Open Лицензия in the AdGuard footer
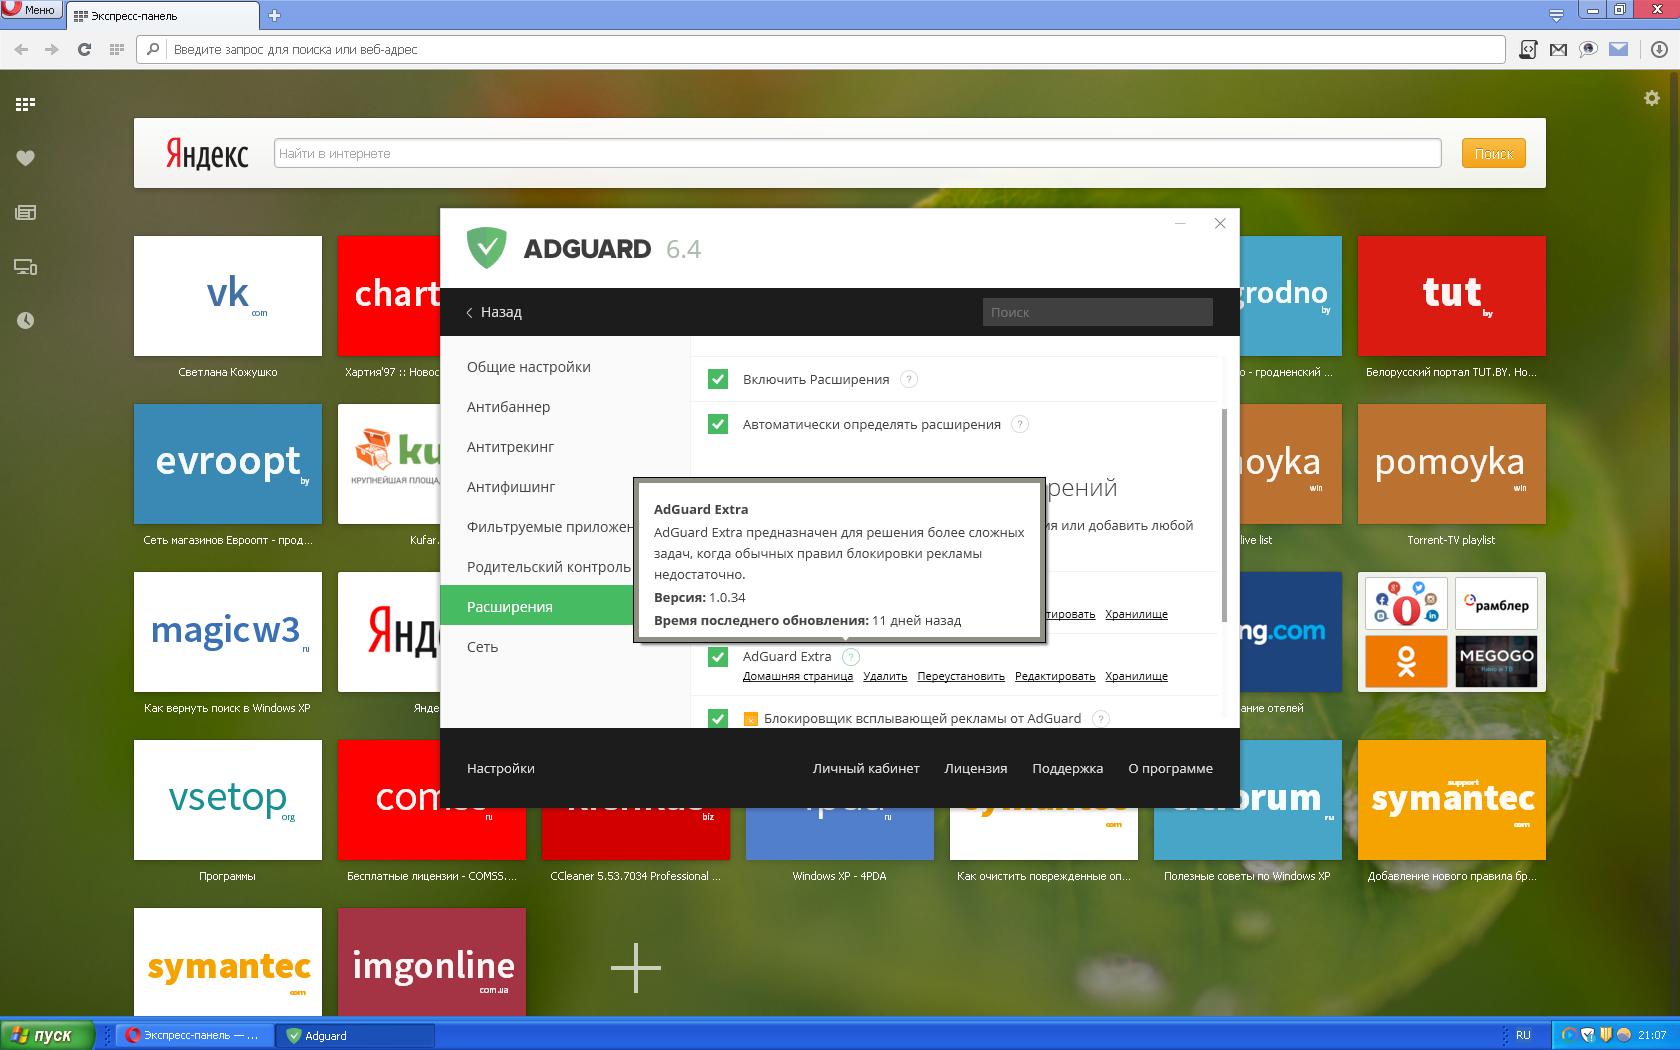Screen dimensions: 1680x1050 (x=975, y=768)
